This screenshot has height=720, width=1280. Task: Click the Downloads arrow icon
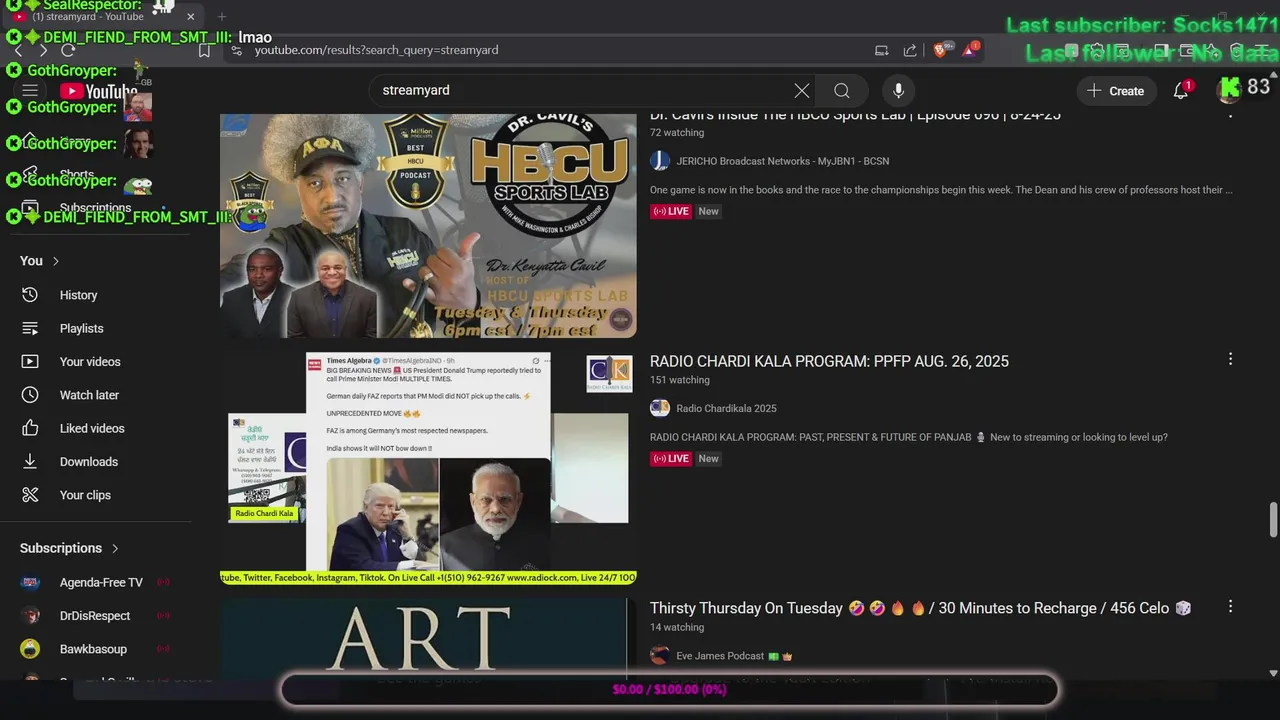click(30, 462)
